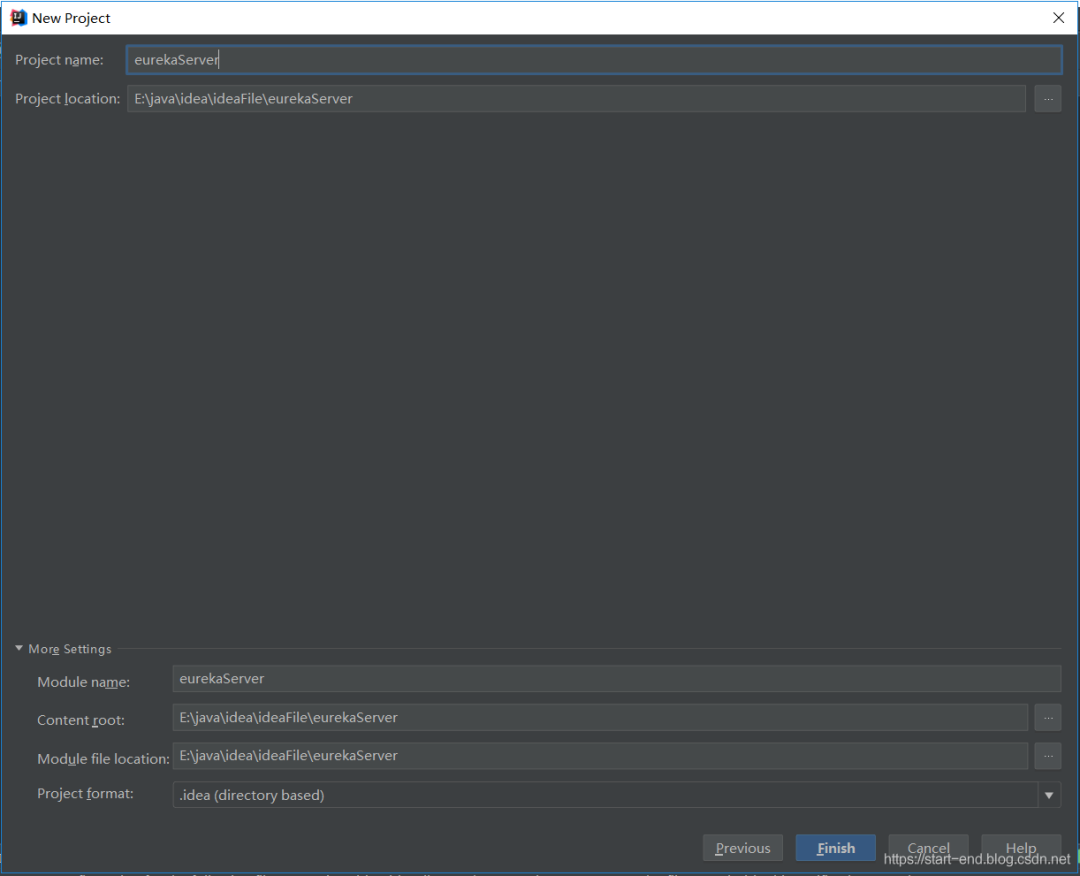Screen dimensions: 1080x876
Task: Close the New Project window
Action: (1059, 18)
